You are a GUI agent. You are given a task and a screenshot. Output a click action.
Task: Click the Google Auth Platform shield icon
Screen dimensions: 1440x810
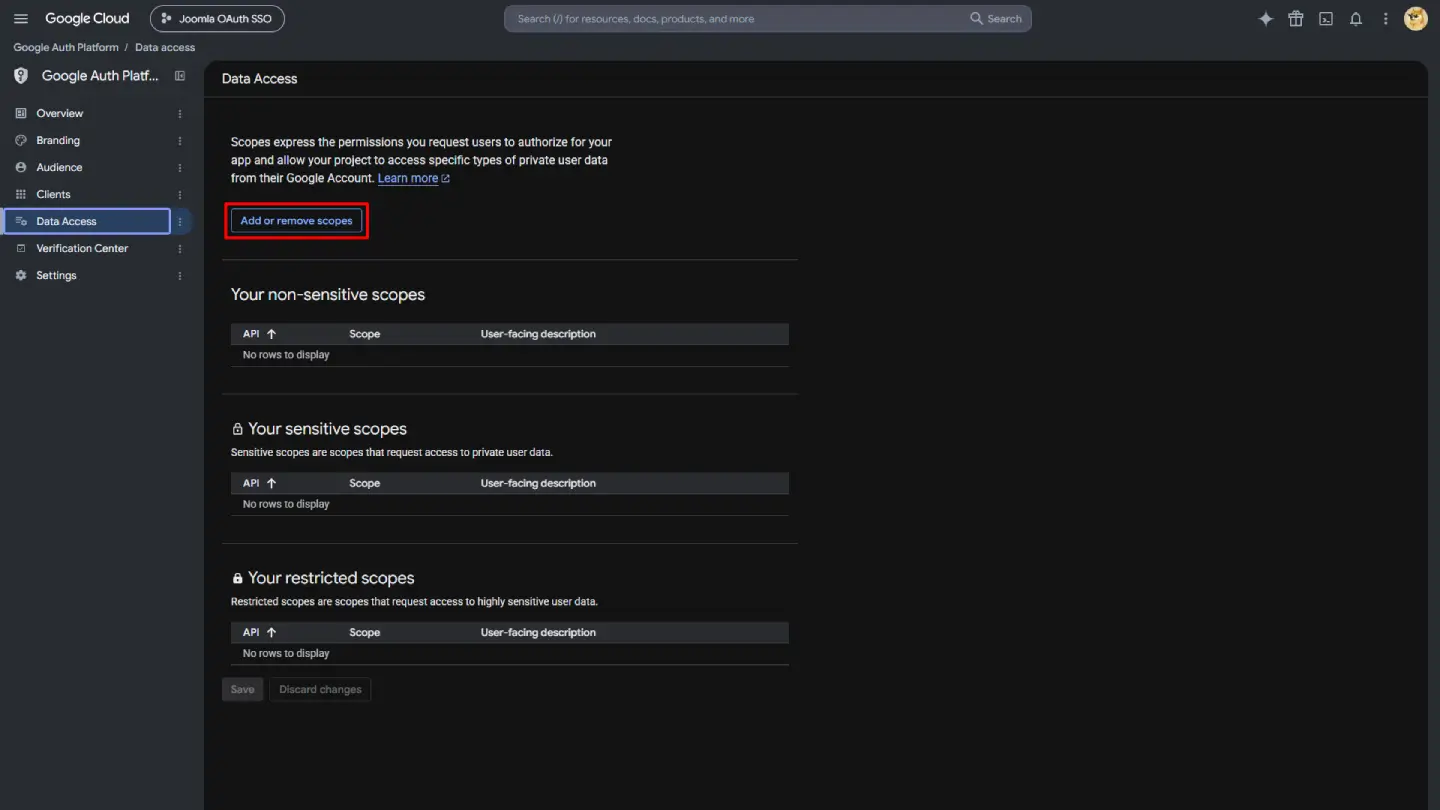21,76
